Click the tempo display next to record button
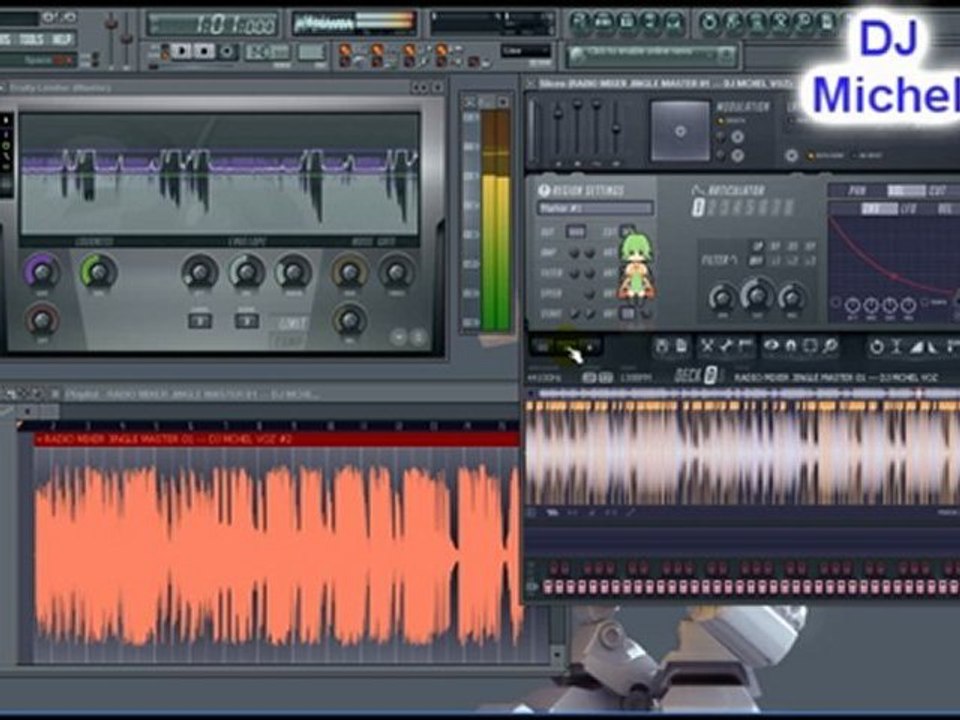This screenshot has height=720, width=960. pyautogui.click(x=268, y=52)
